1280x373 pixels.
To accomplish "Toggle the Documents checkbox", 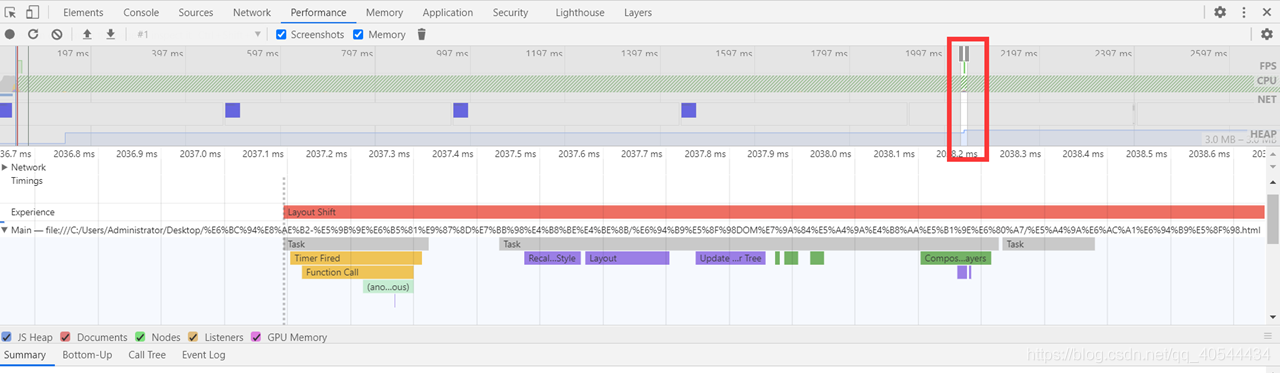I will 65,337.
